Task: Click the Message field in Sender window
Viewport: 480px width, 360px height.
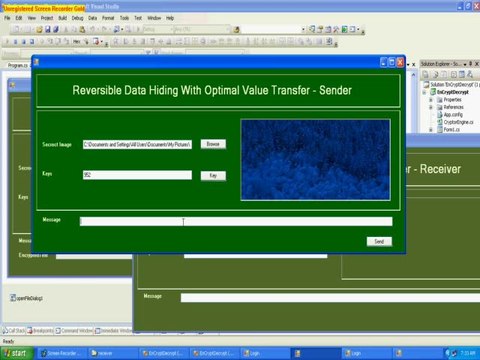Action: point(236,221)
